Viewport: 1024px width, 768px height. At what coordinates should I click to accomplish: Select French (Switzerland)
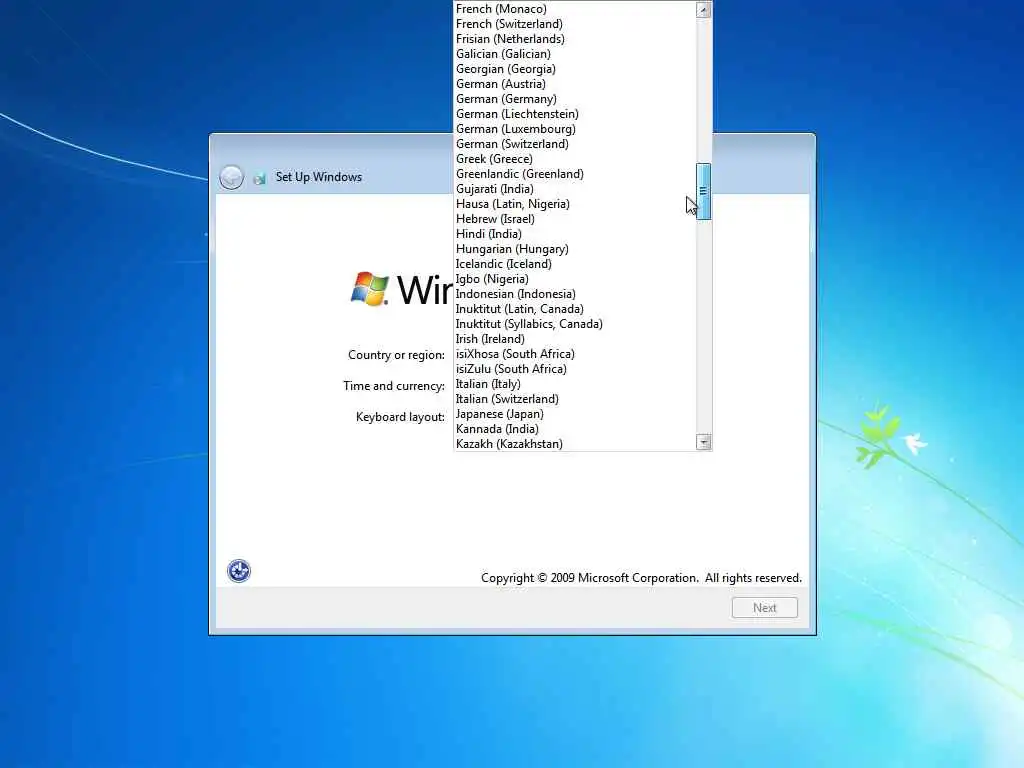(x=575, y=24)
